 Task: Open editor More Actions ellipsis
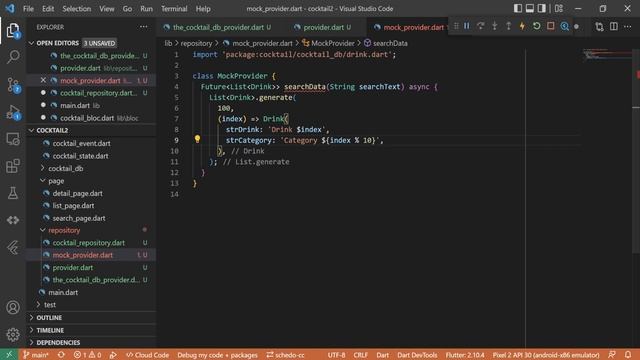(627, 27)
